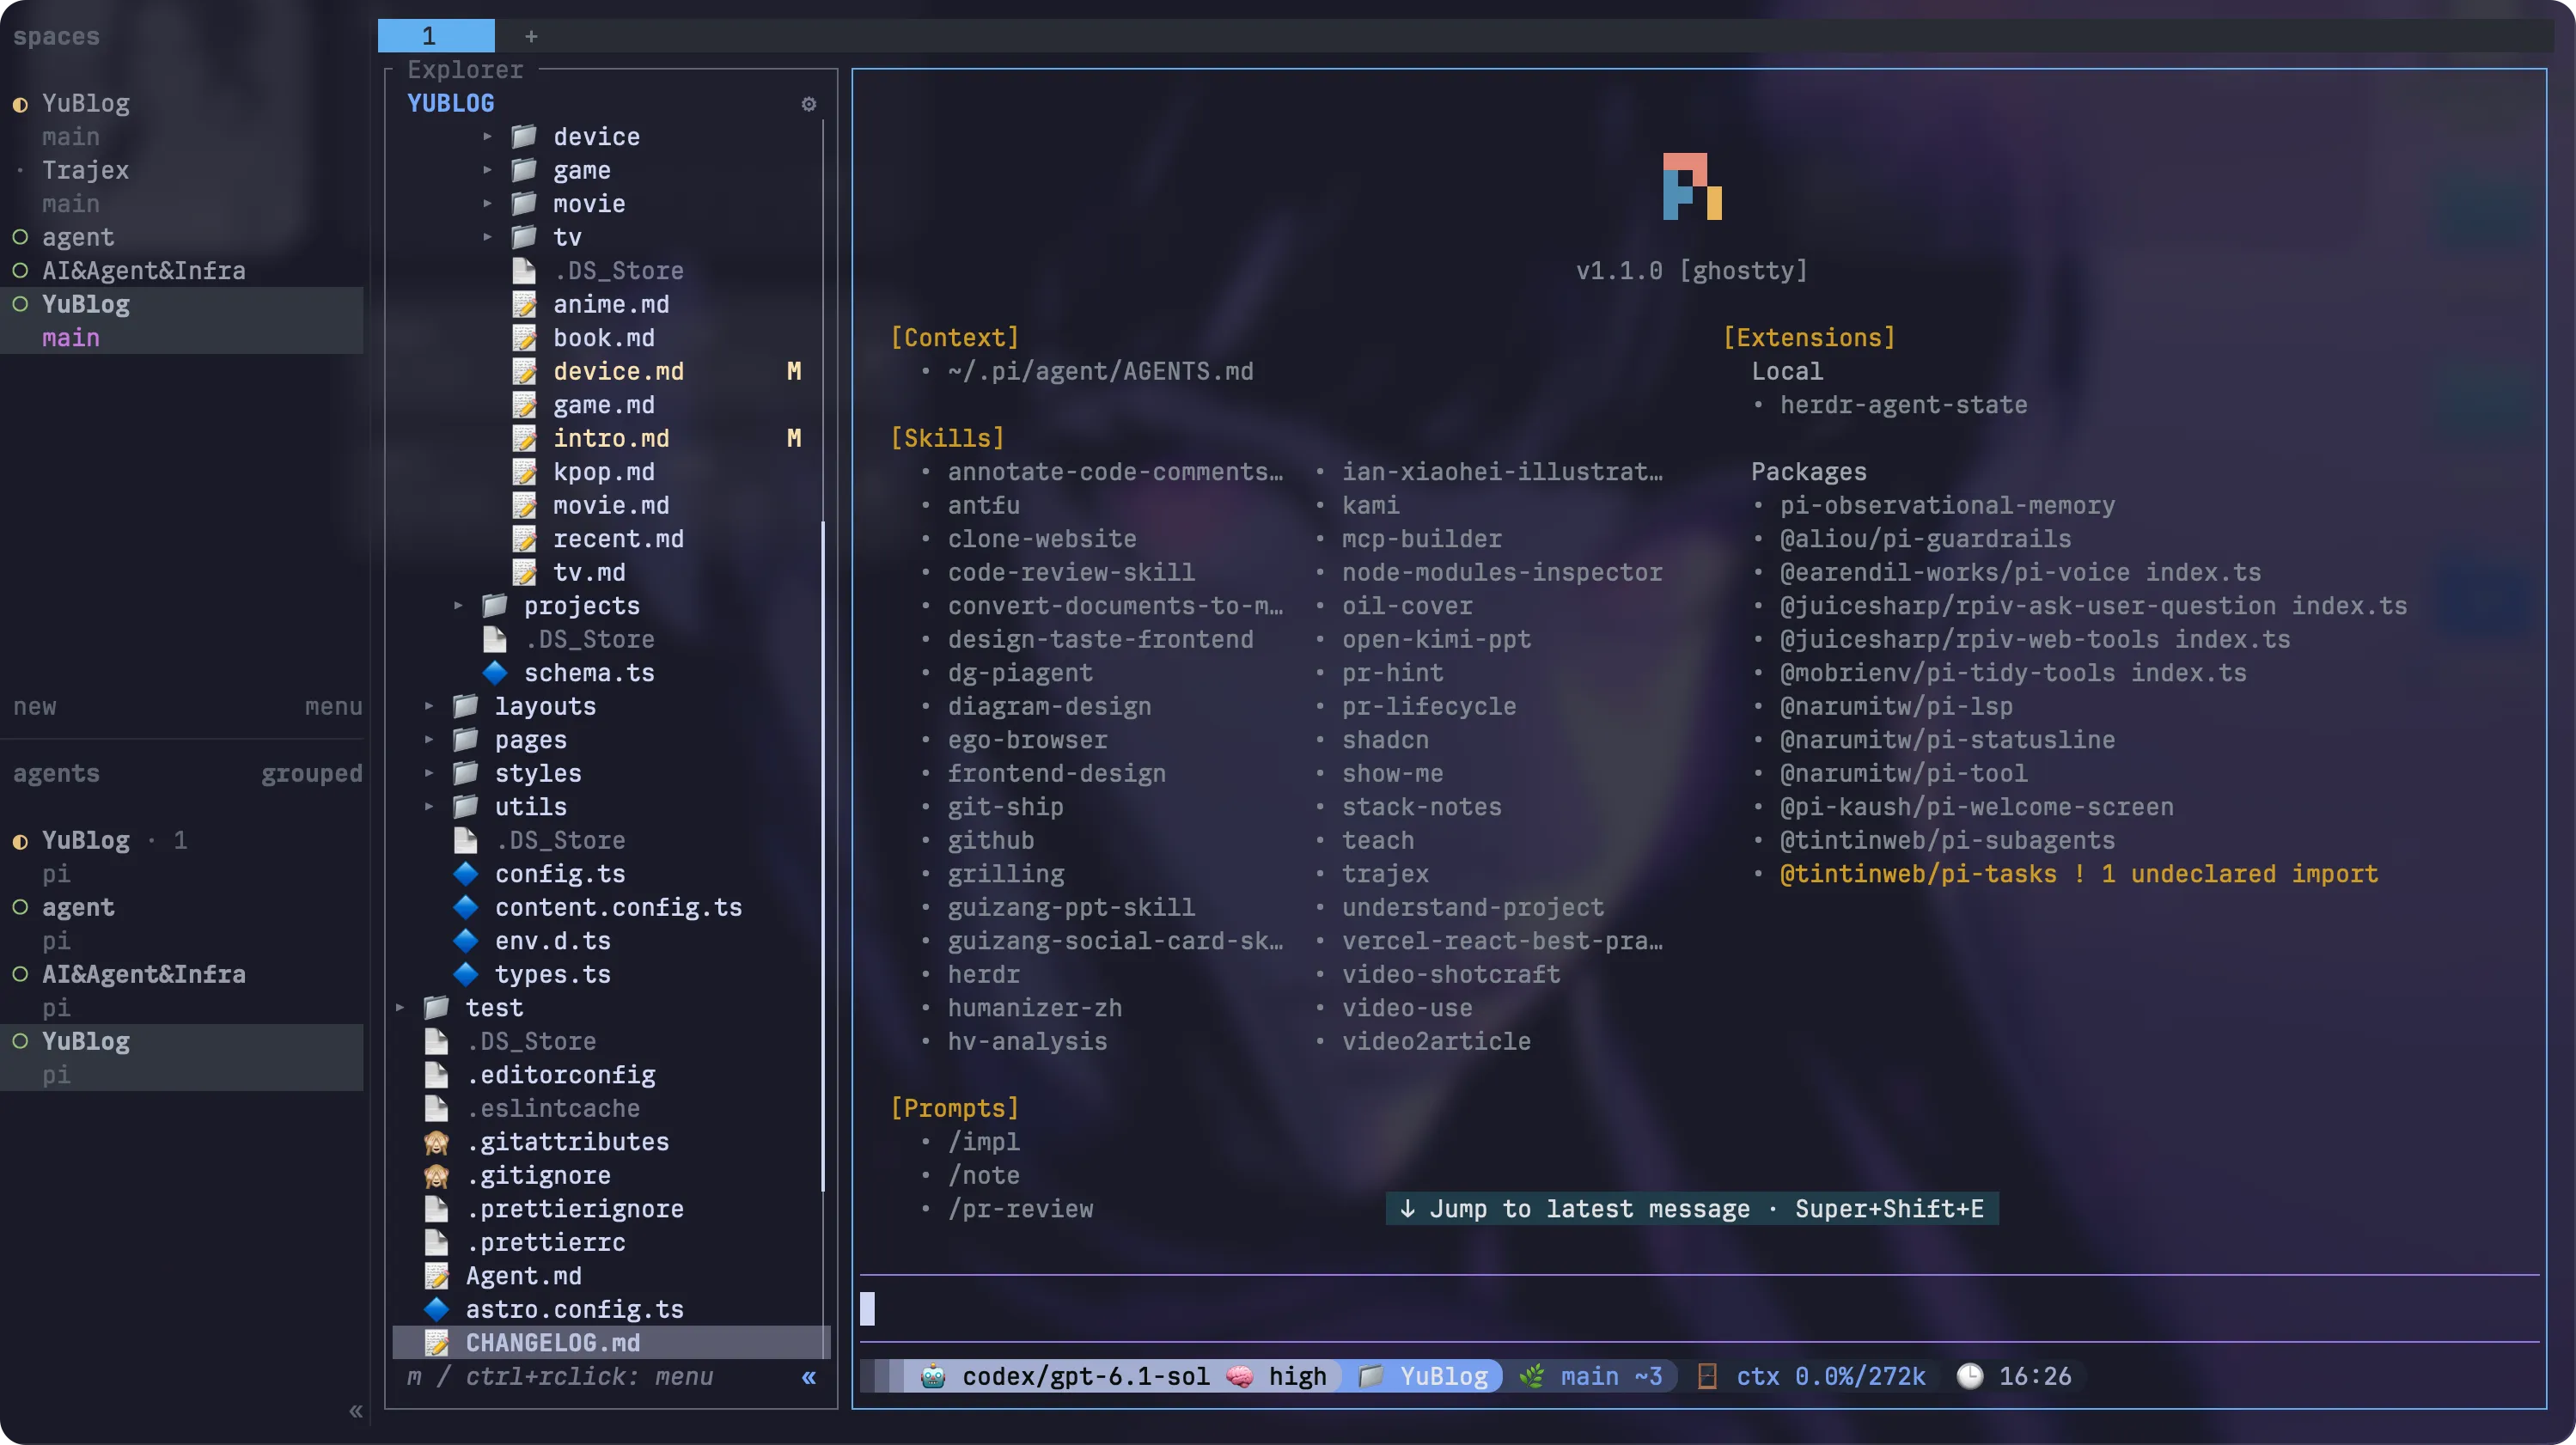Click the Agent.md file icon
Viewport: 2576px width, 1445px height.
click(x=436, y=1276)
